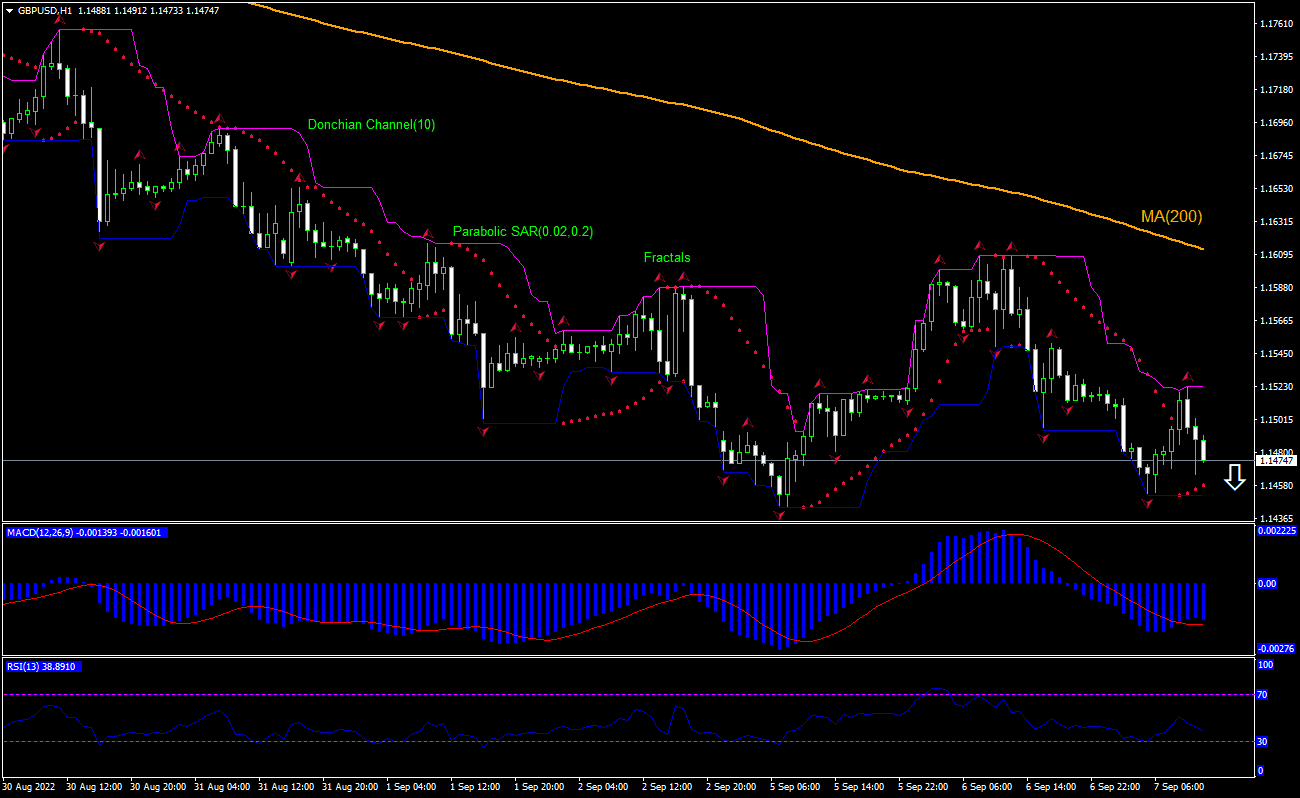Open the dropdown triangle beside GBPUSD,H1
Viewport: 1300px width, 798px height.
(9, 10)
